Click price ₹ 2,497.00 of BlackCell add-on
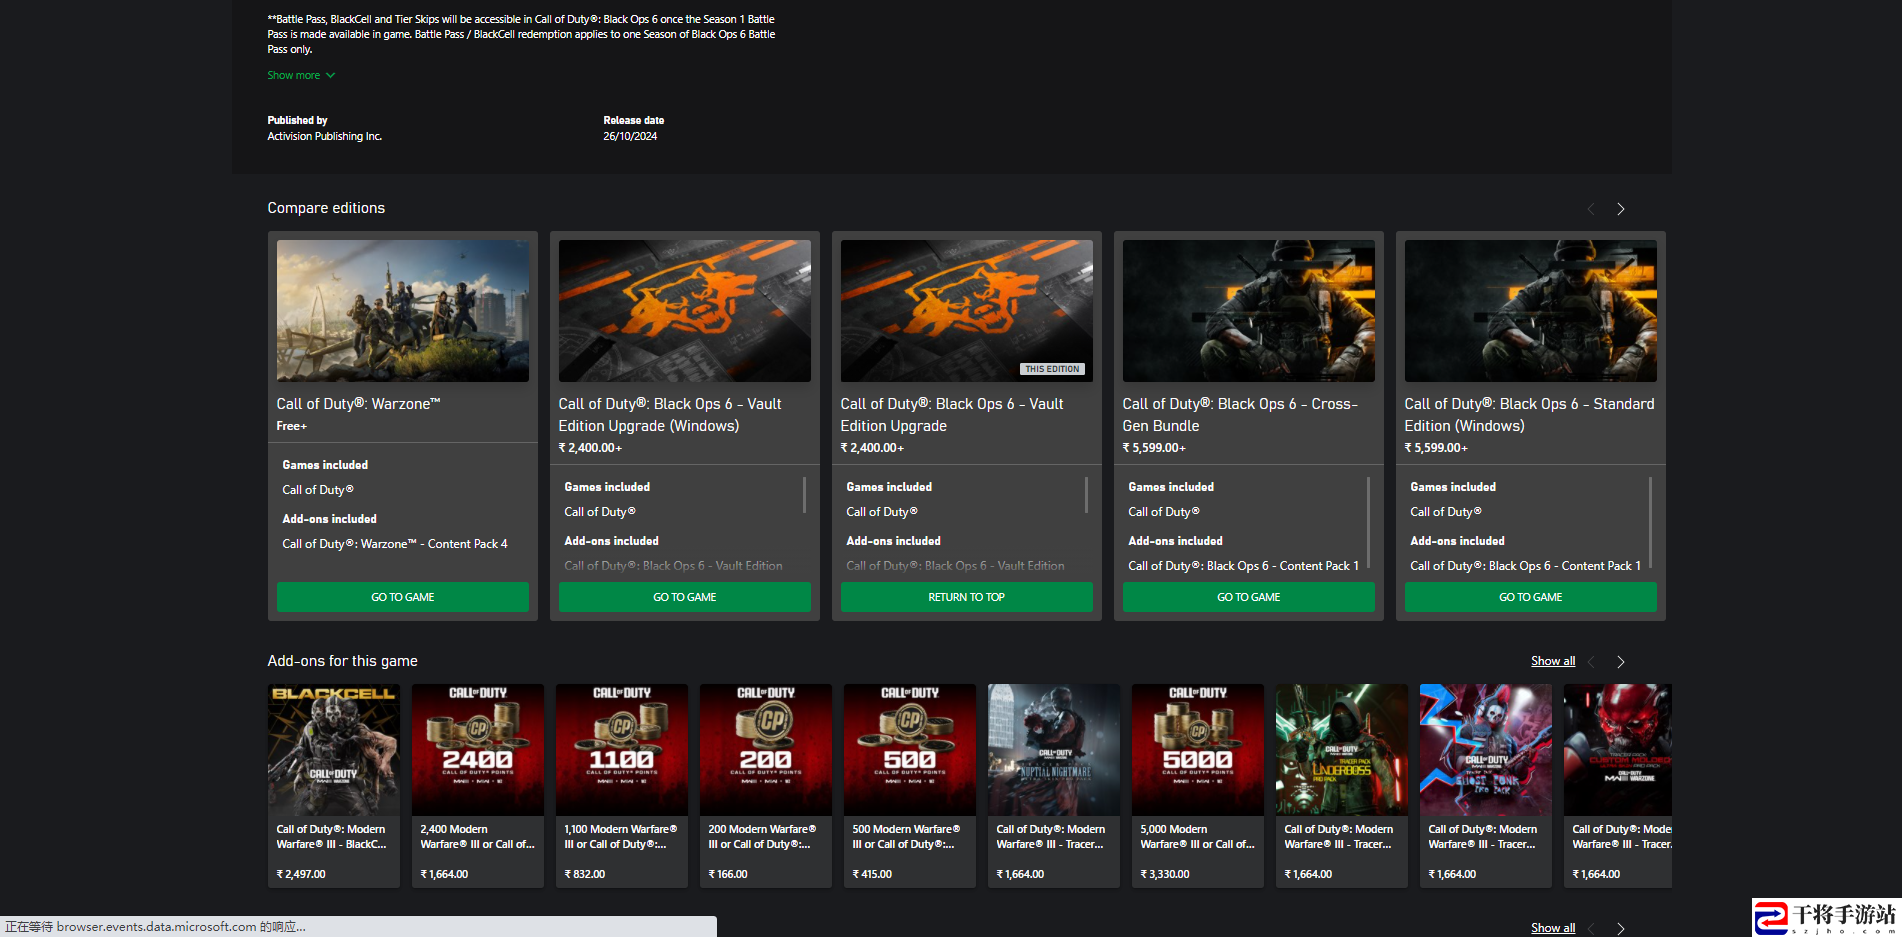Viewport: 1902px width, 937px height. [x=301, y=874]
